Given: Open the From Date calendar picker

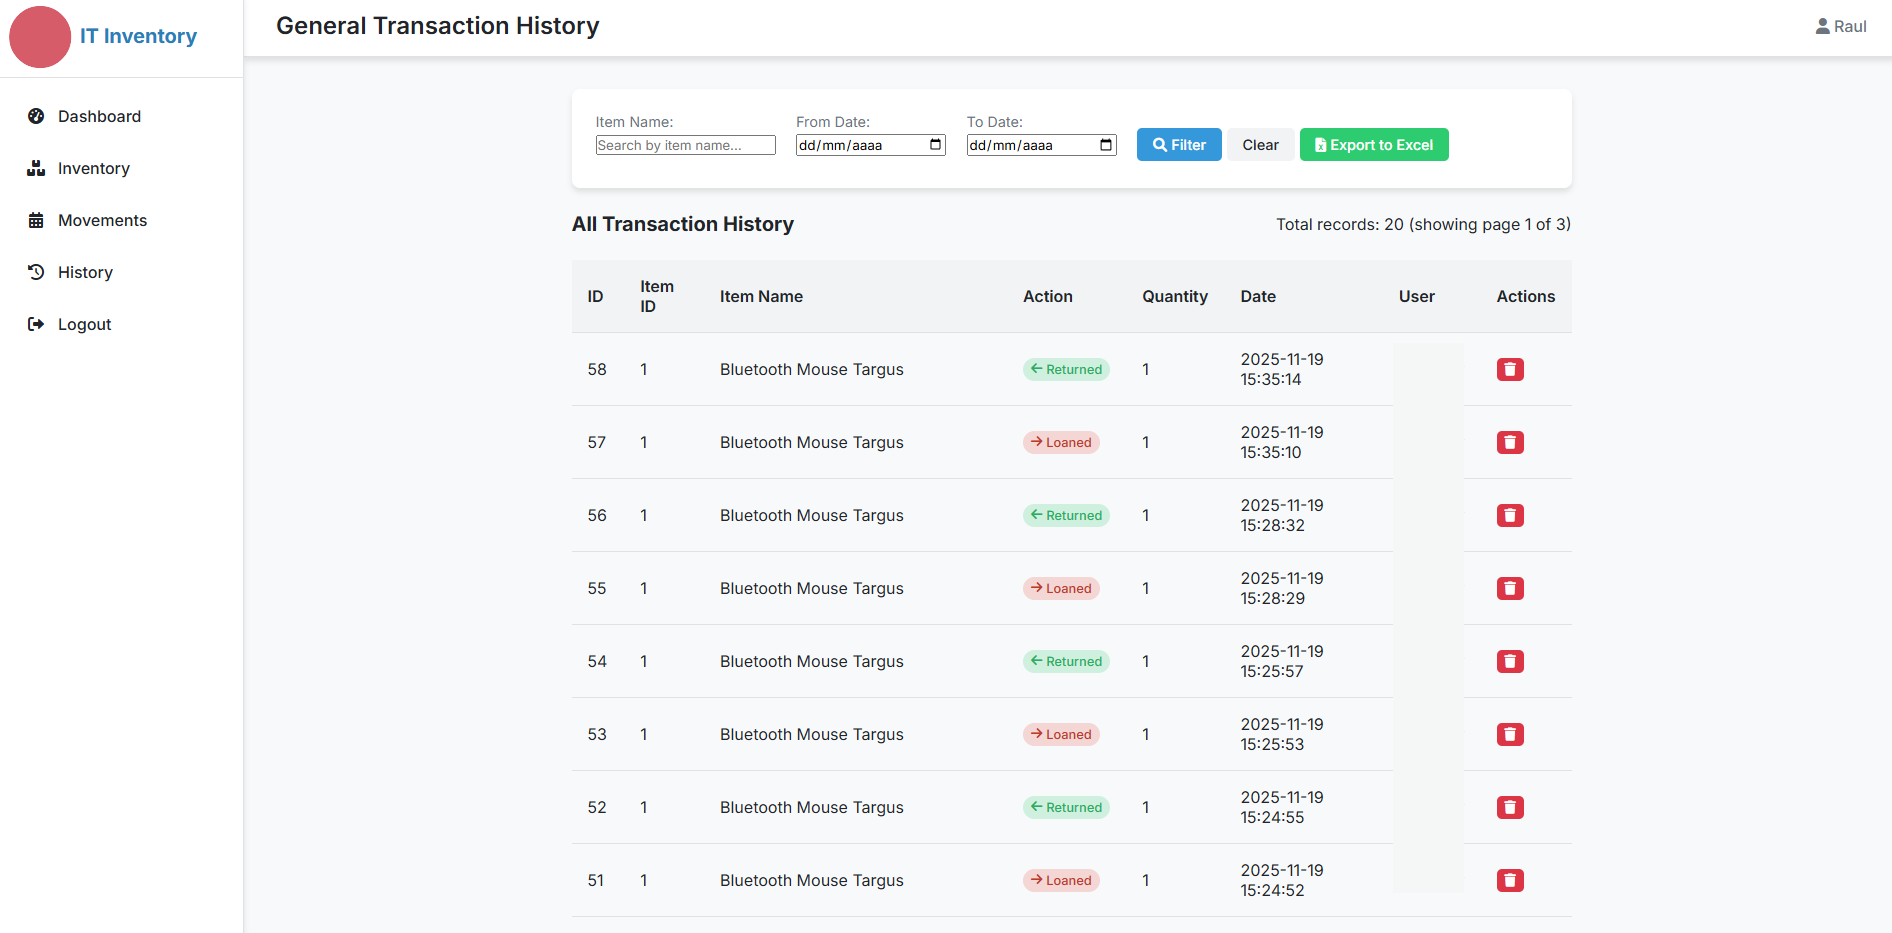Looking at the screenshot, I should (x=936, y=145).
